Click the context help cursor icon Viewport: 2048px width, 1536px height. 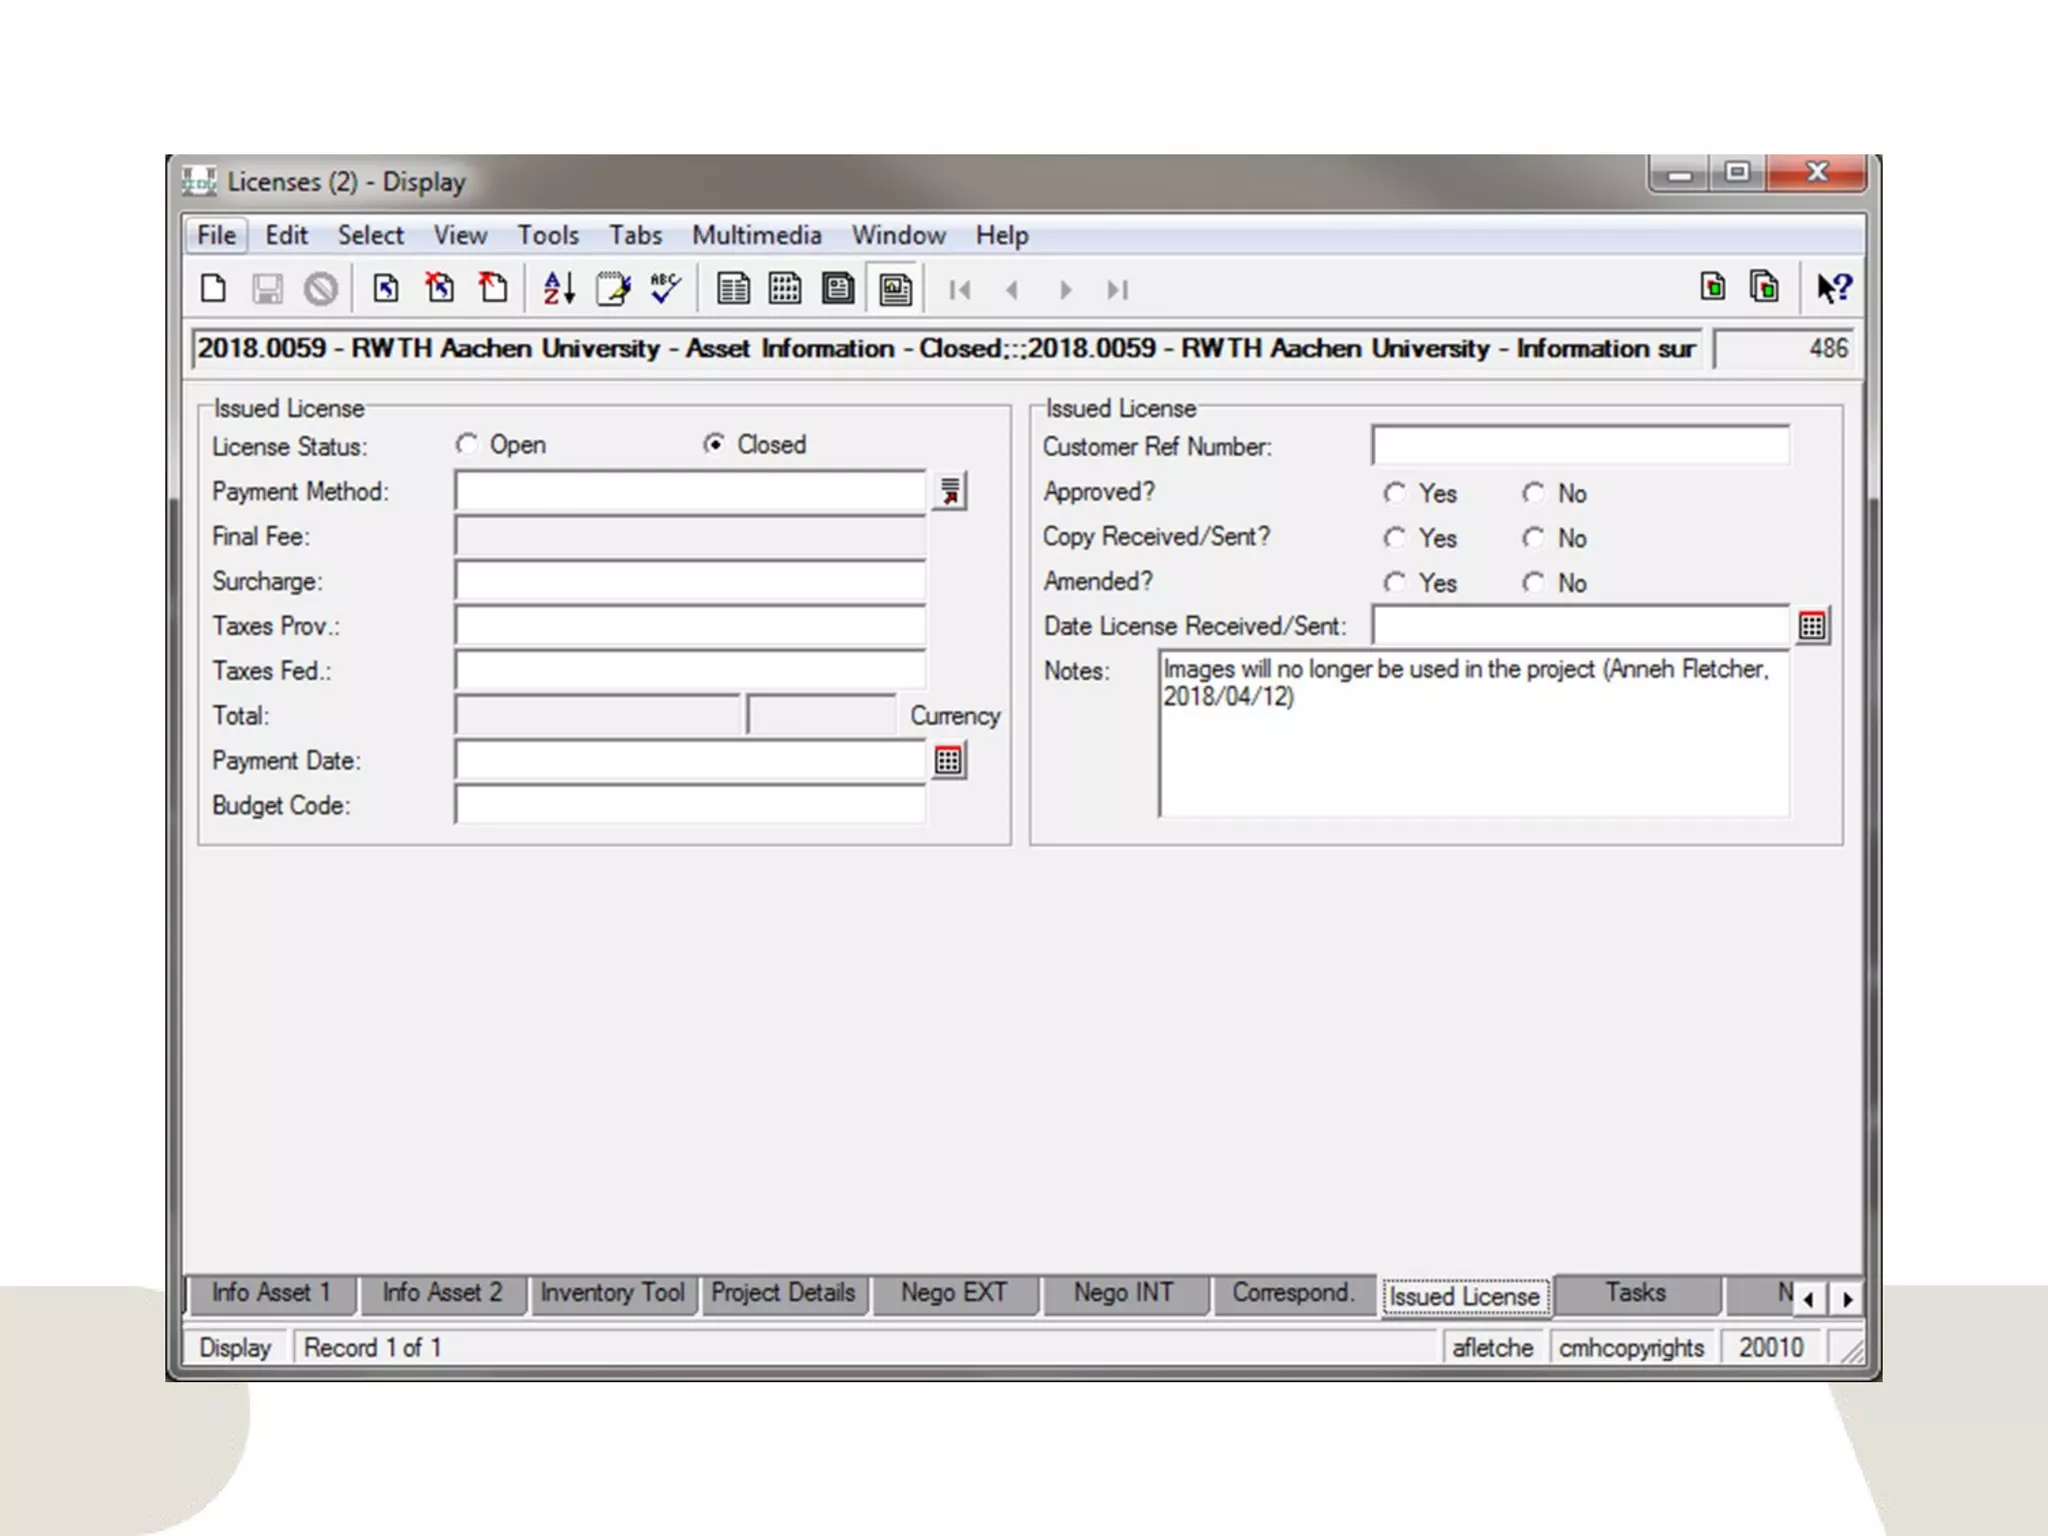(x=1833, y=289)
